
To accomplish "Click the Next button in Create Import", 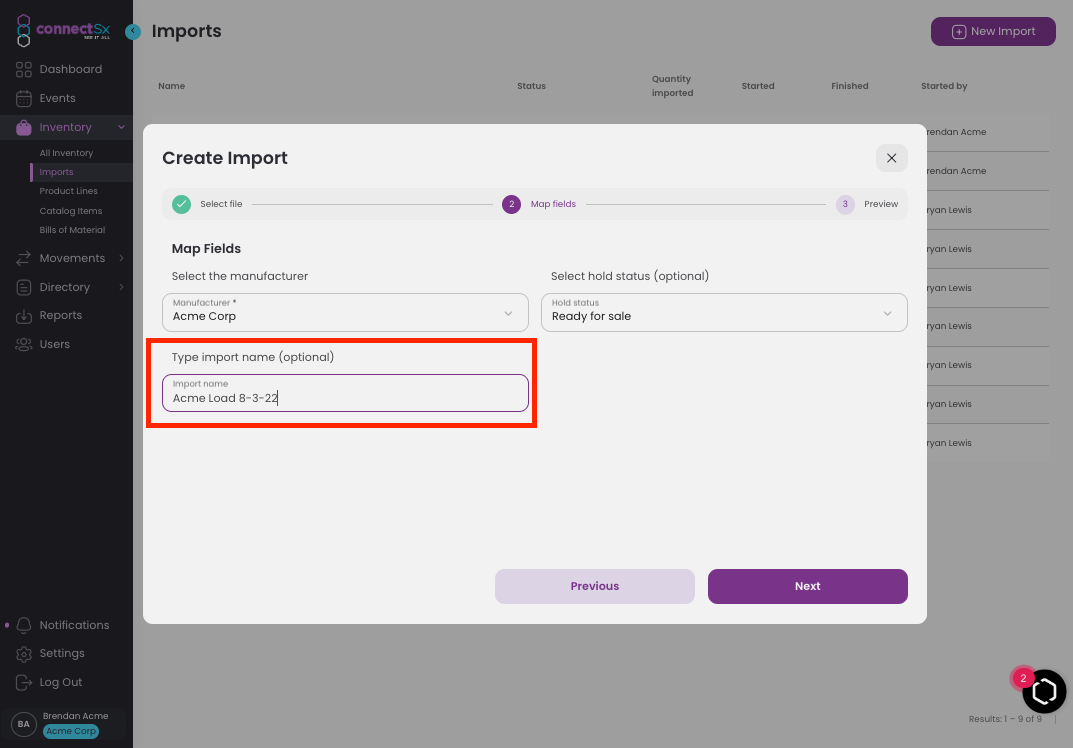I will [x=807, y=586].
